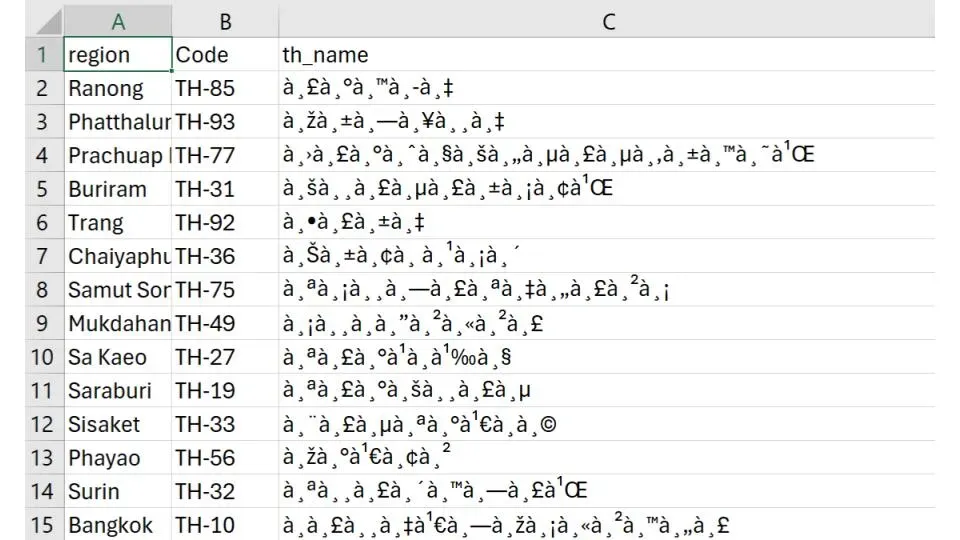Select column B header
Screen dimensions: 960x540
click(x=225, y=21)
